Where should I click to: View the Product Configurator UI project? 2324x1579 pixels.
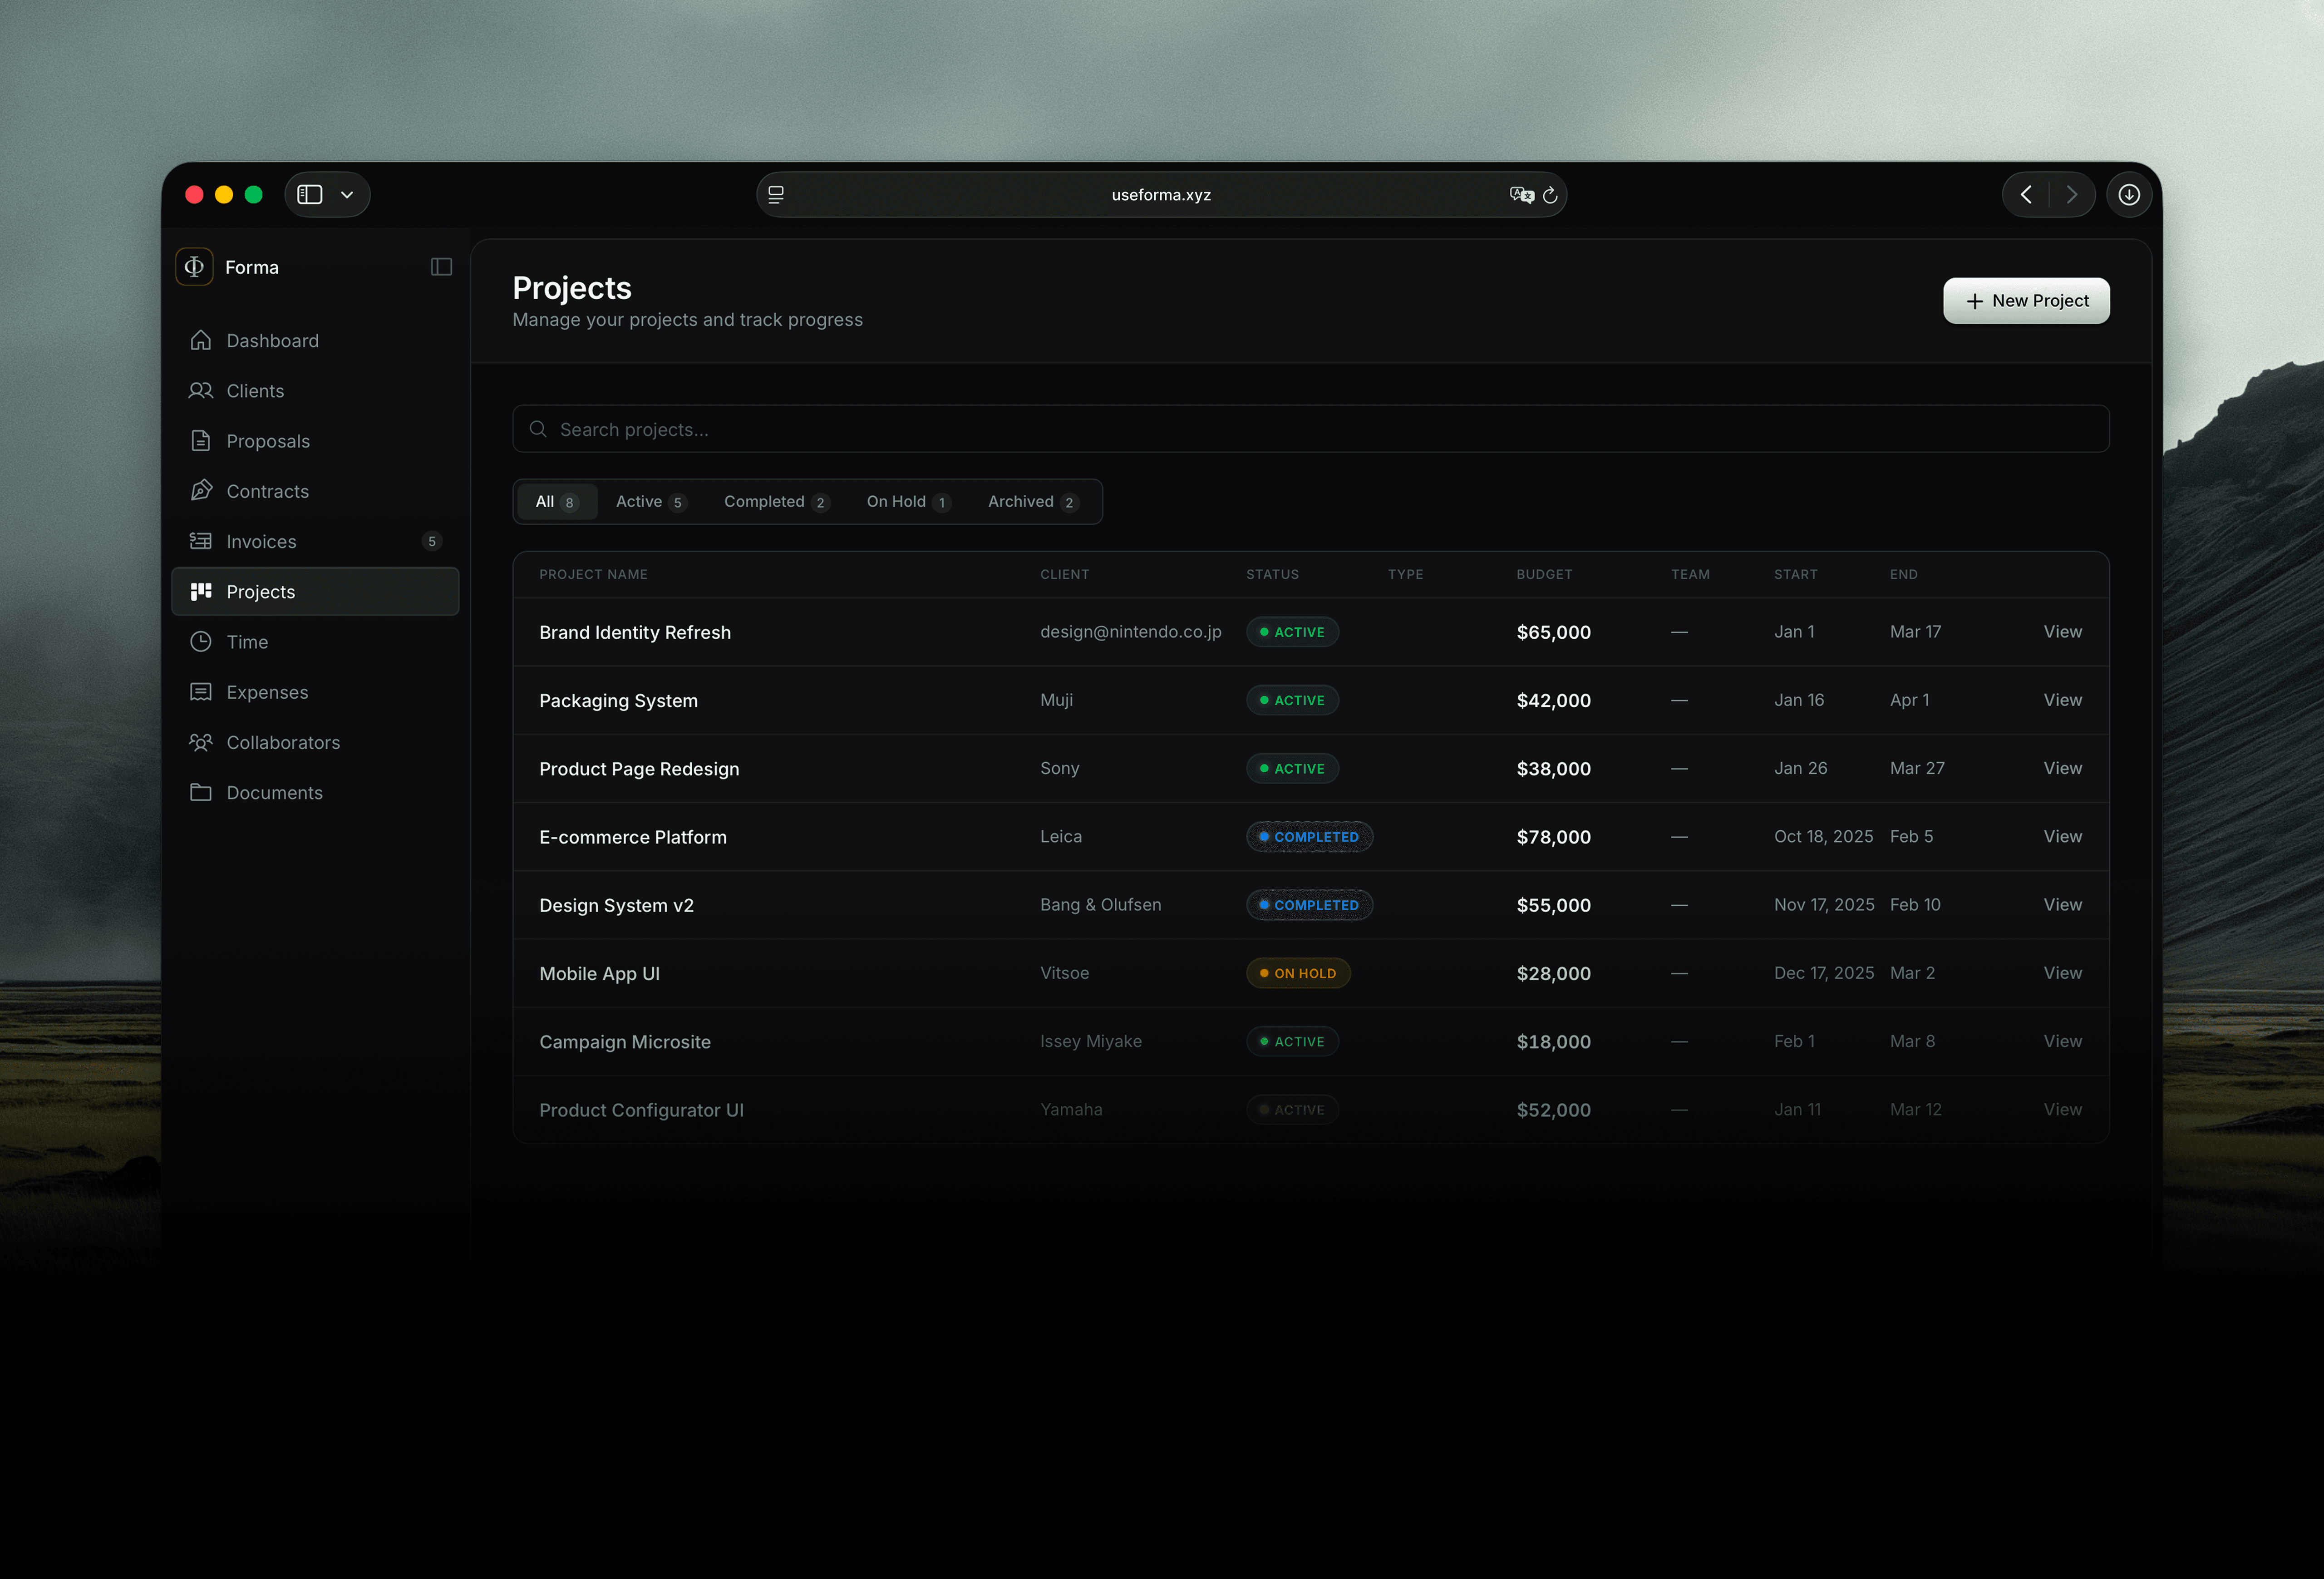click(x=2062, y=1109)
